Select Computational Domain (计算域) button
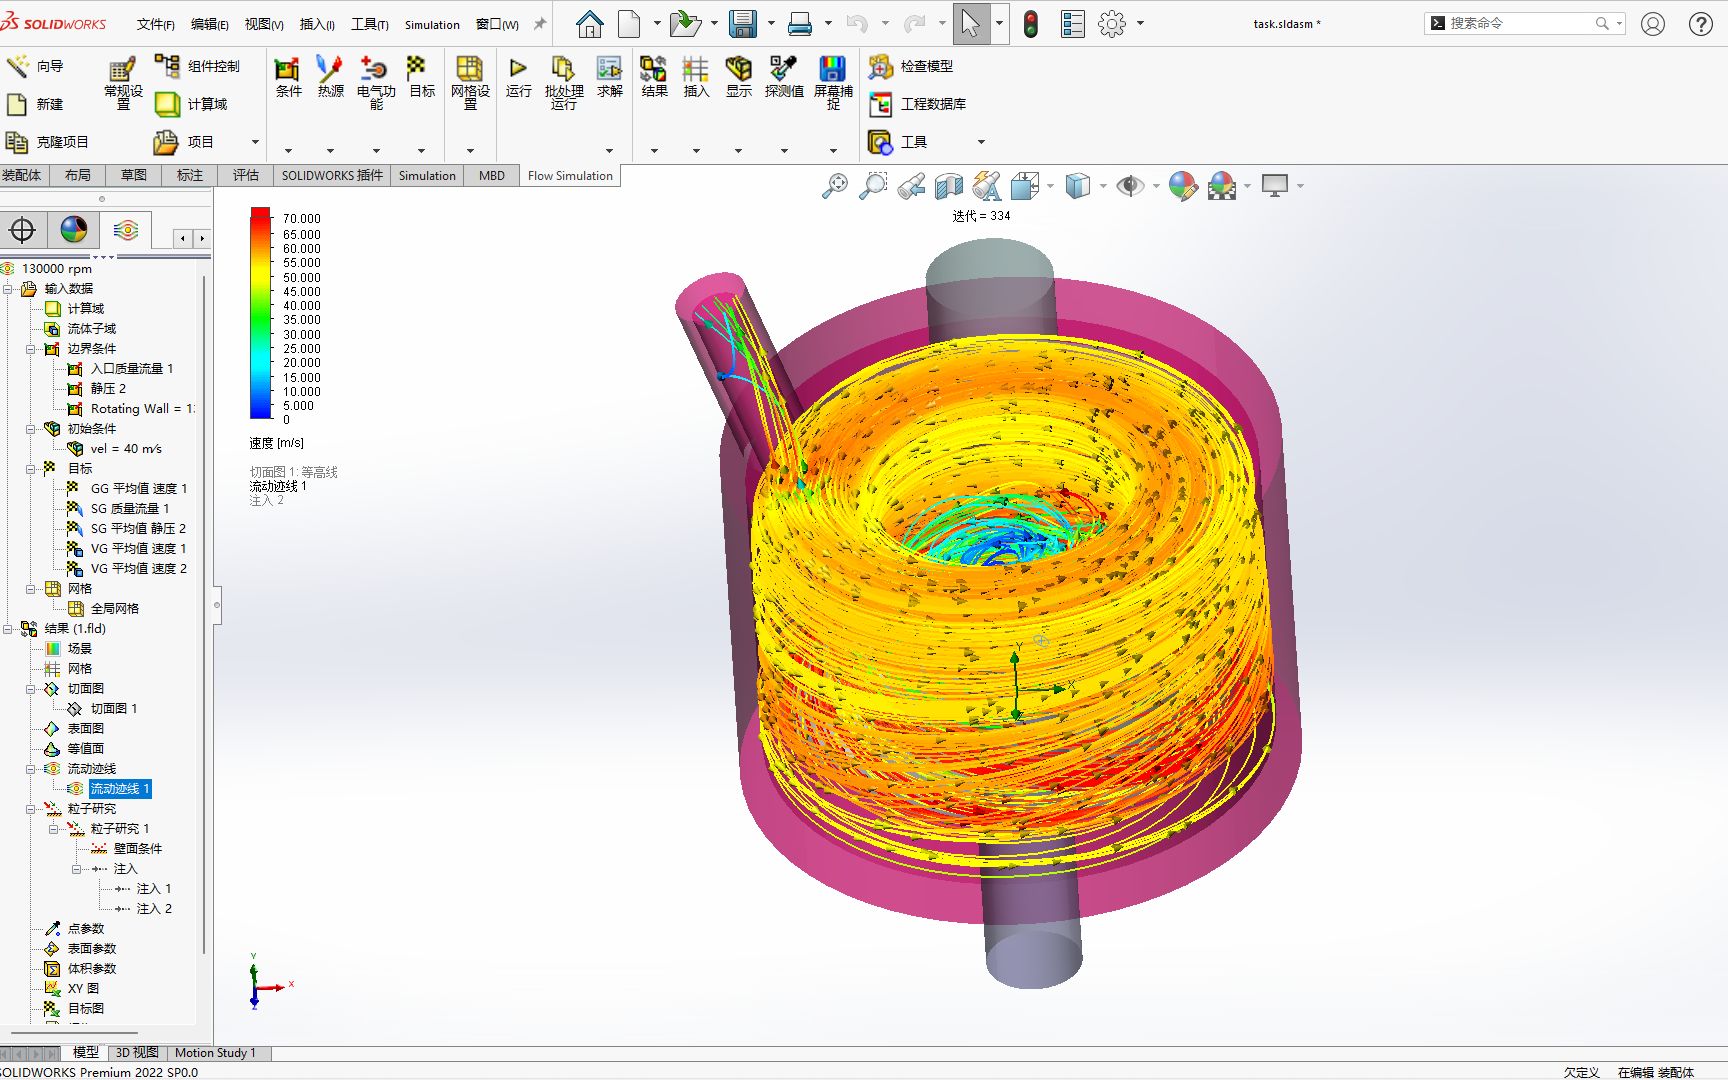Screen dimensions: 1728x1080 click(191, 104)
